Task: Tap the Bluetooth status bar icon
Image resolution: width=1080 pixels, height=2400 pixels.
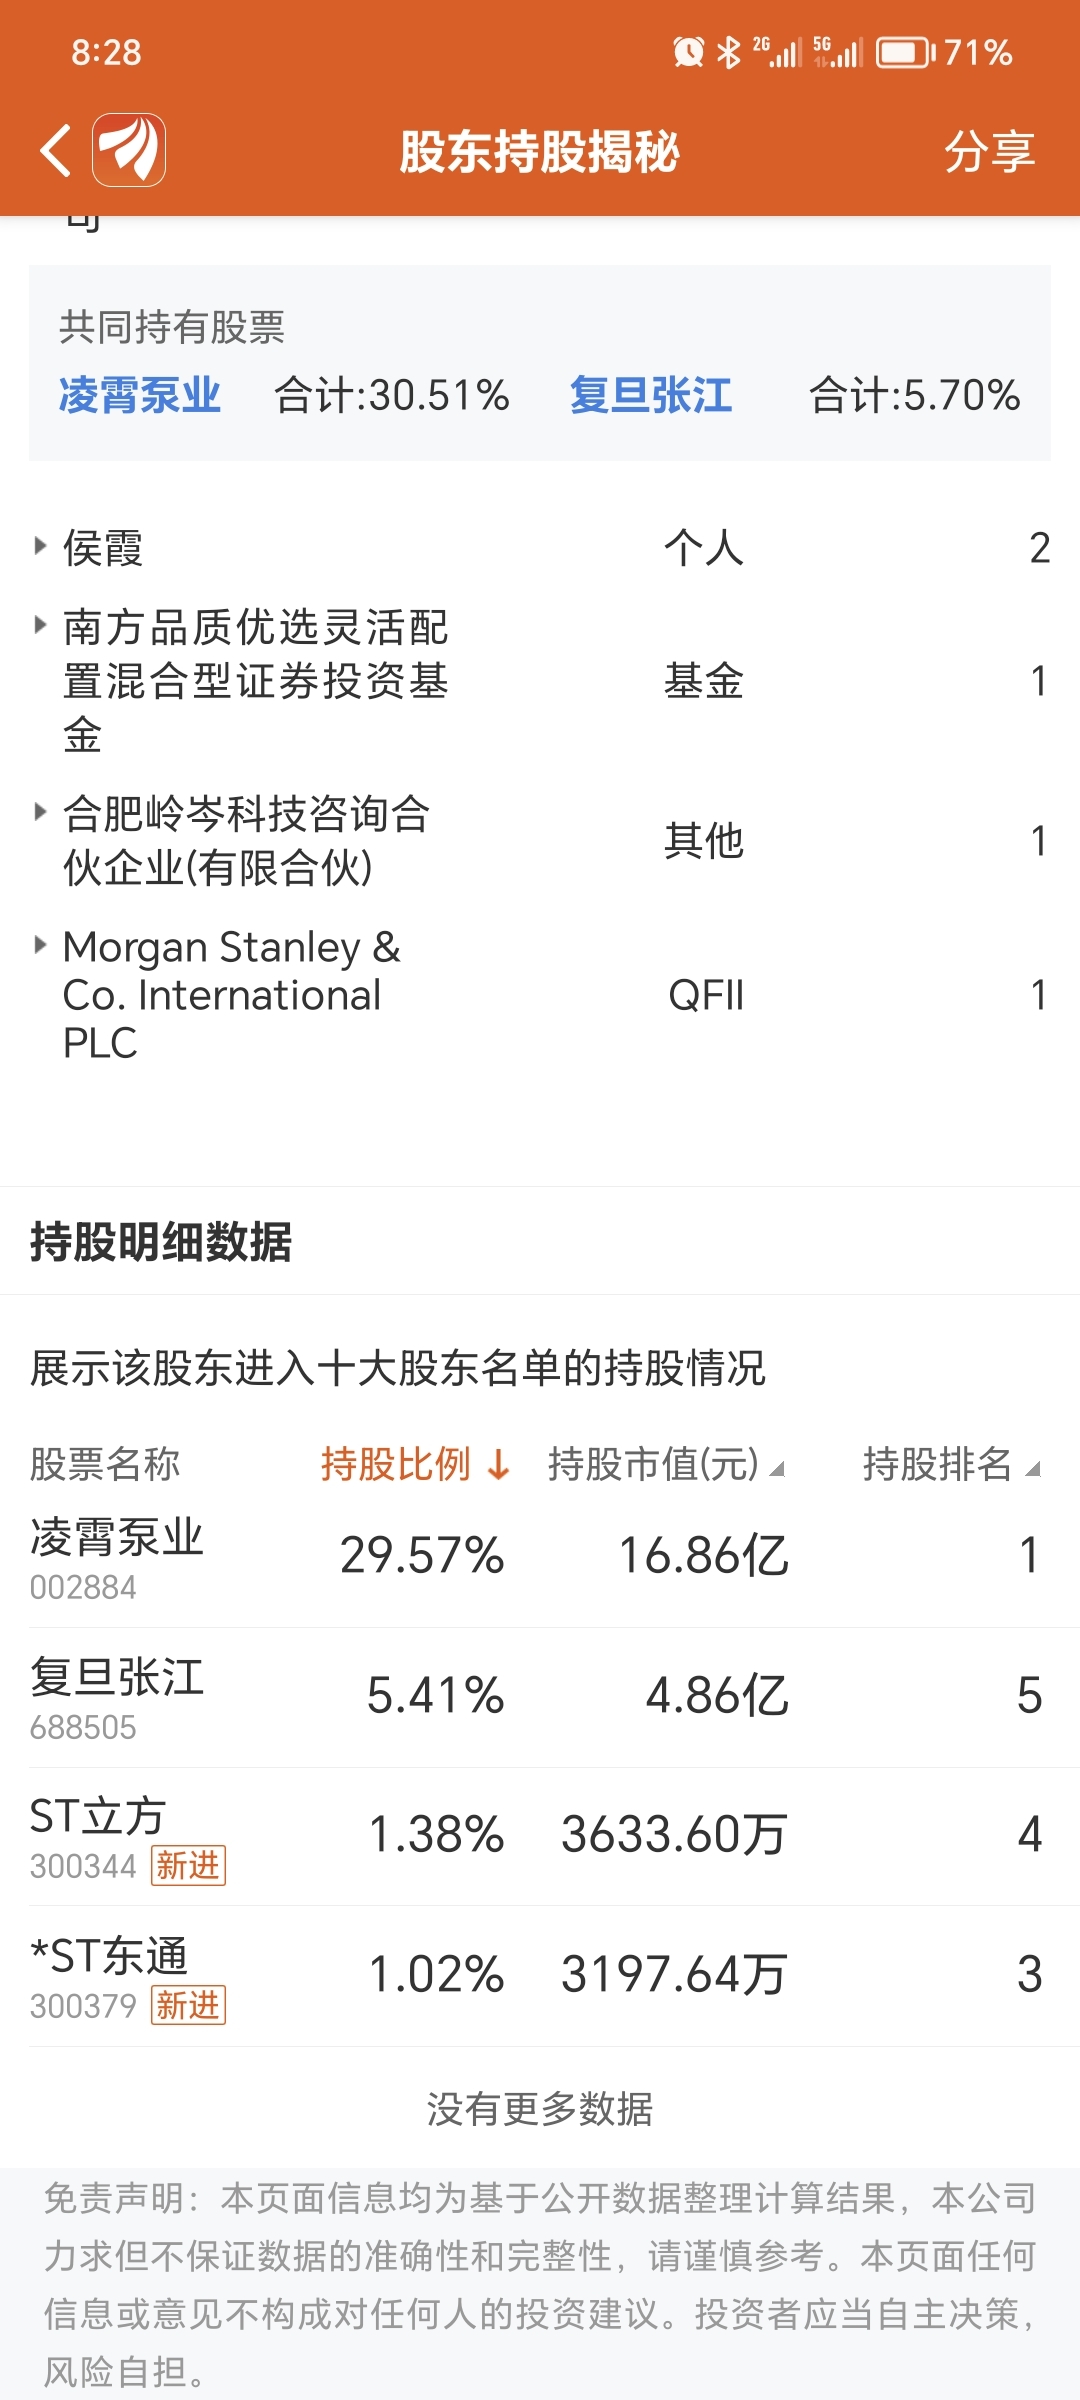Action: 729,52
